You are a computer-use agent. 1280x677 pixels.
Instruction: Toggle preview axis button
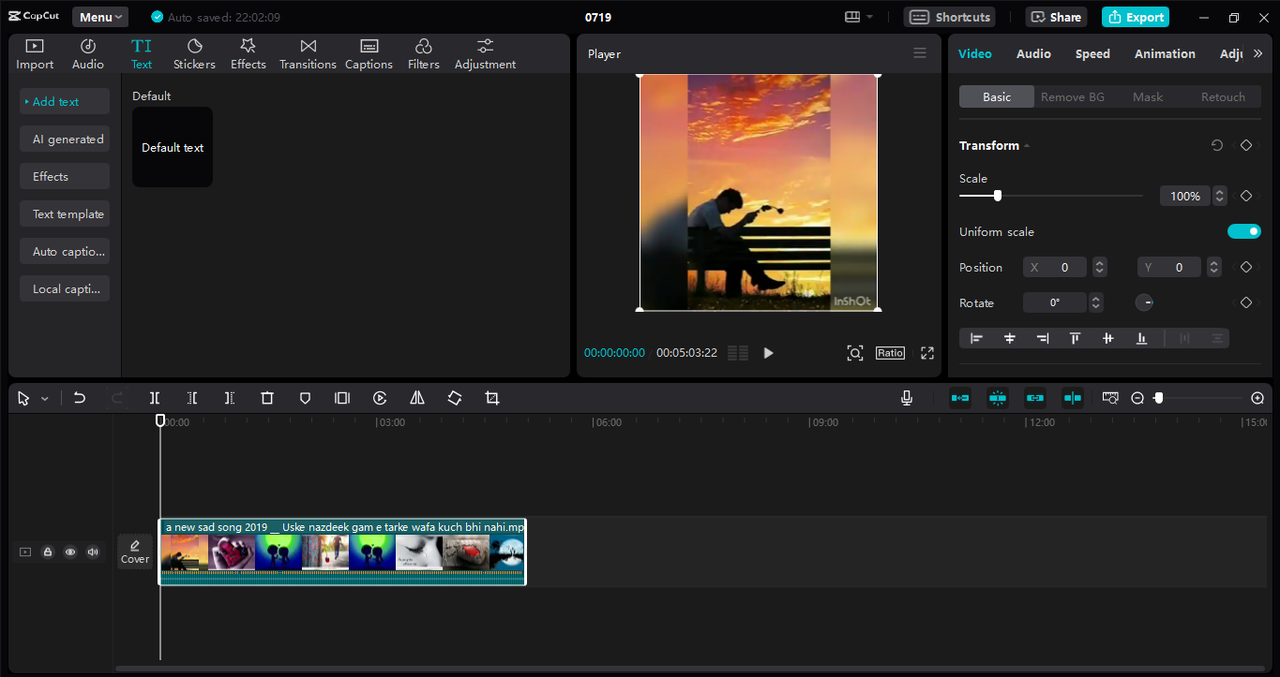pos(1072,398)
